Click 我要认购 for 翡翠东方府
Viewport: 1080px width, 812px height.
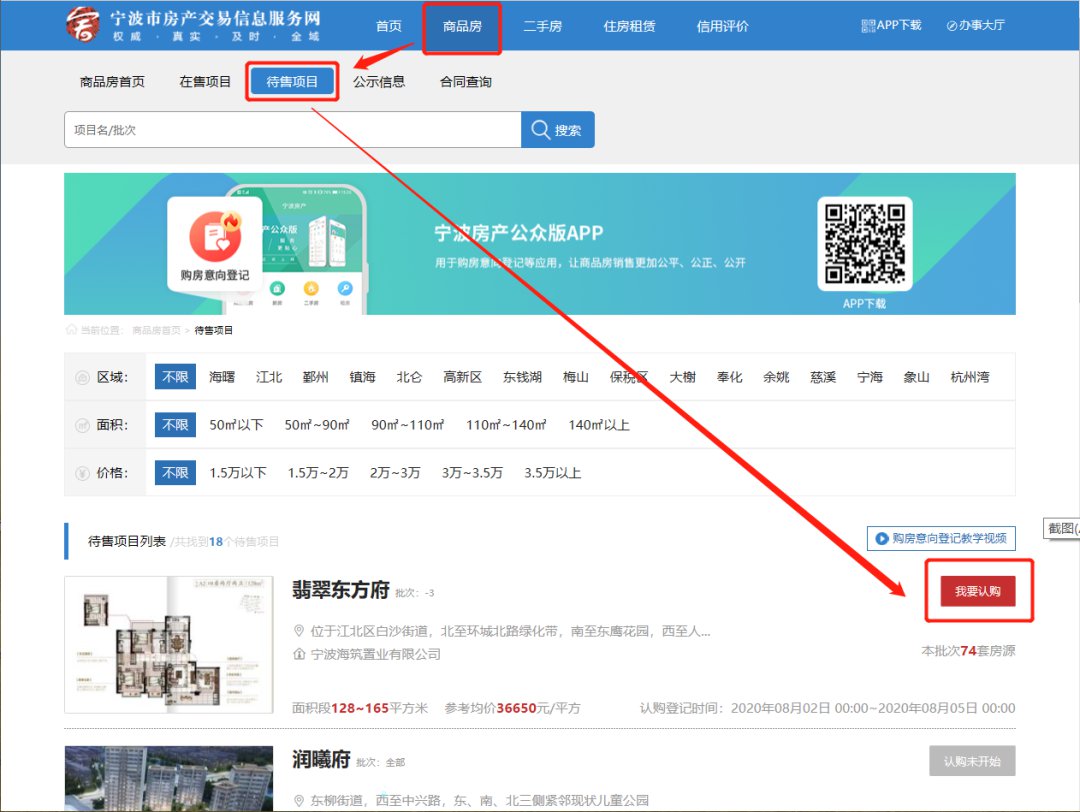point(977,592)
